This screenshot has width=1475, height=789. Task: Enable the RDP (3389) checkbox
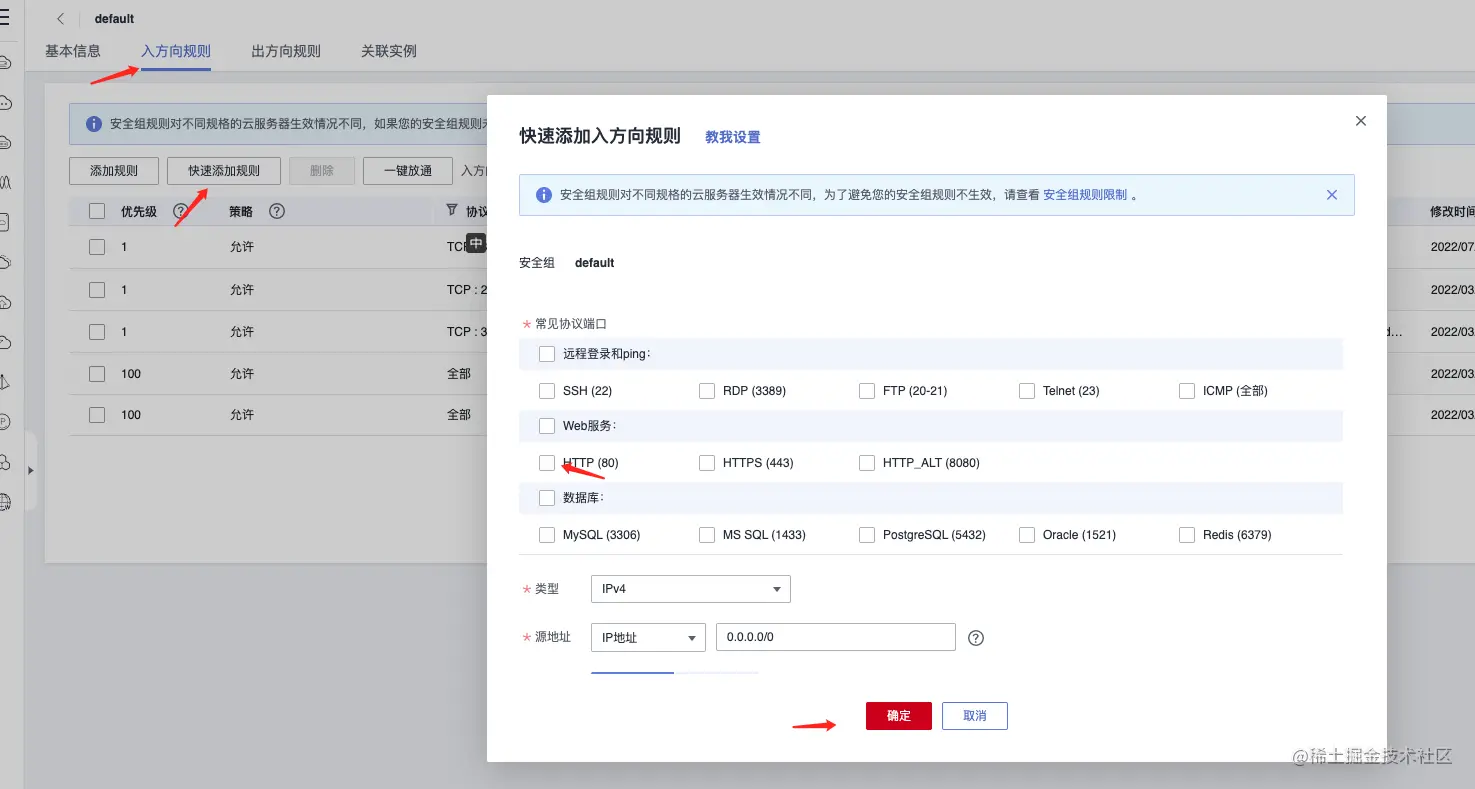pos(707,391)
